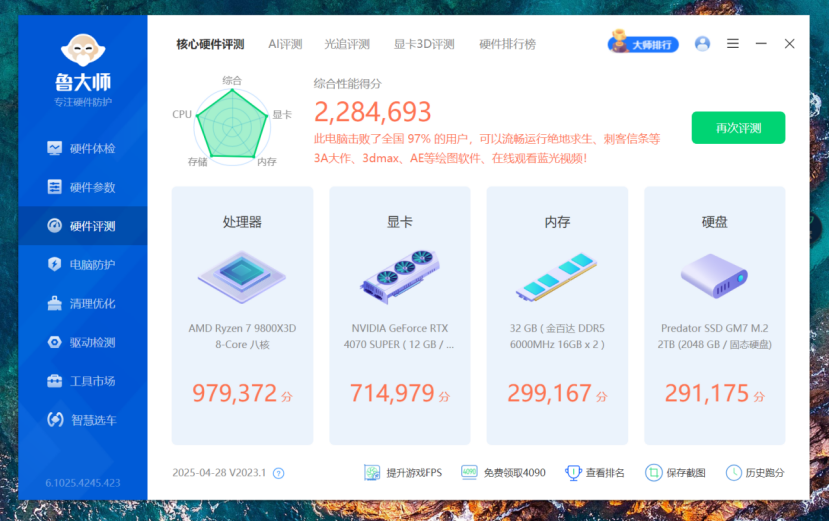Viewport: 829px width, 521px height.
Task: Switch to 硬件排行榜 tab
Action: coord(508,44)
